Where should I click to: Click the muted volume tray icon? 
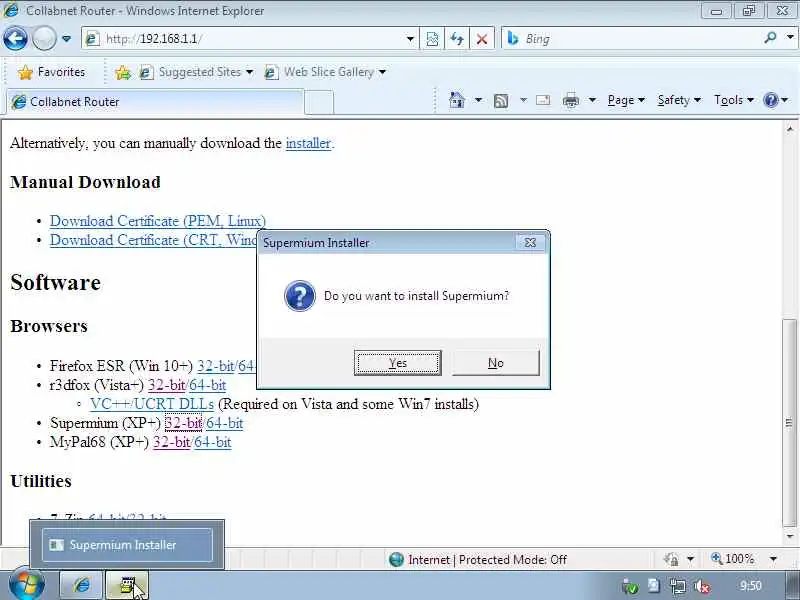(702, 587)
